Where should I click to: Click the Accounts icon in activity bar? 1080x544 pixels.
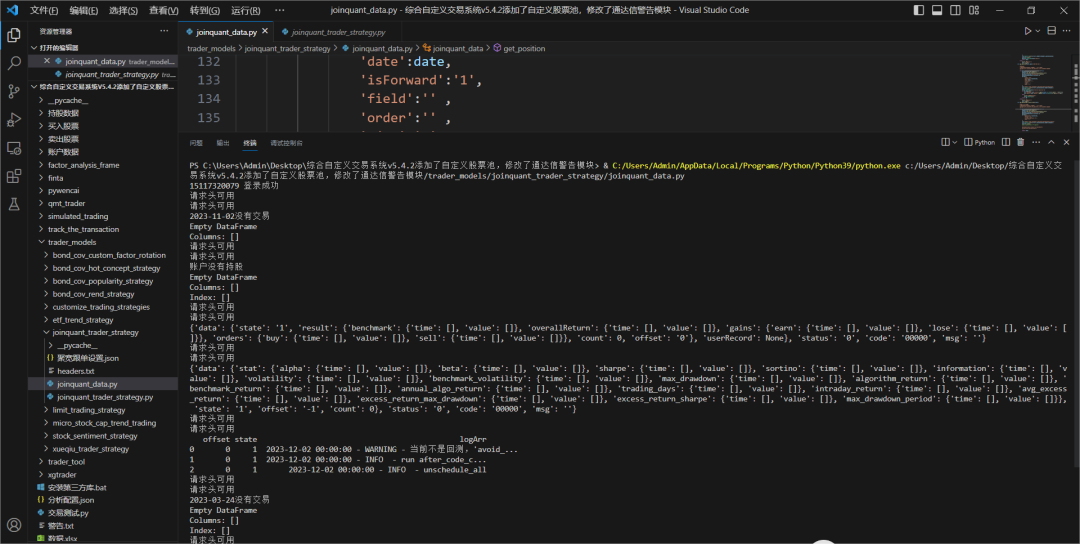click(x=14, y=524)
